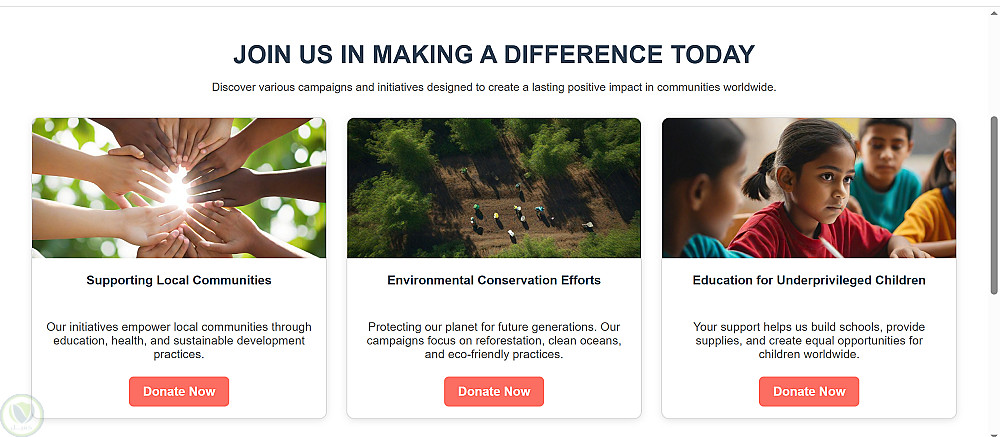
Task: Click the build schools description paragraph
Action: pyautogui.click(x=809, y=340)
